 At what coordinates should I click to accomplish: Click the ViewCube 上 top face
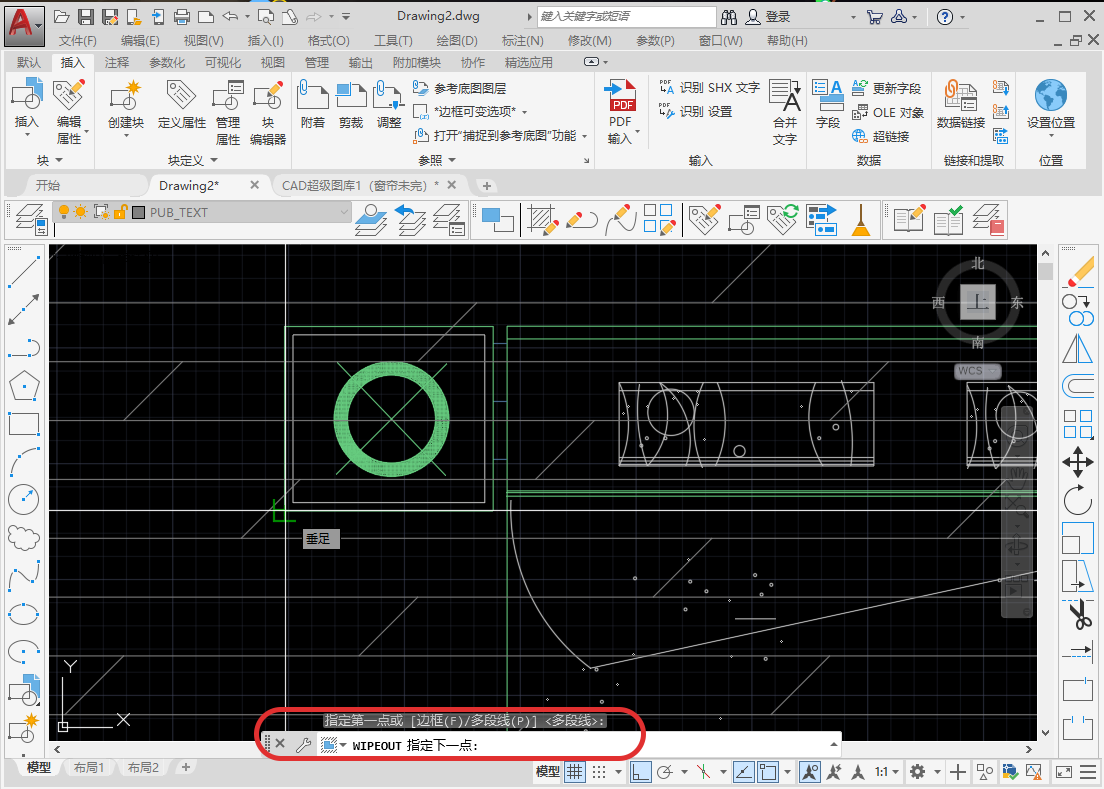977,303
